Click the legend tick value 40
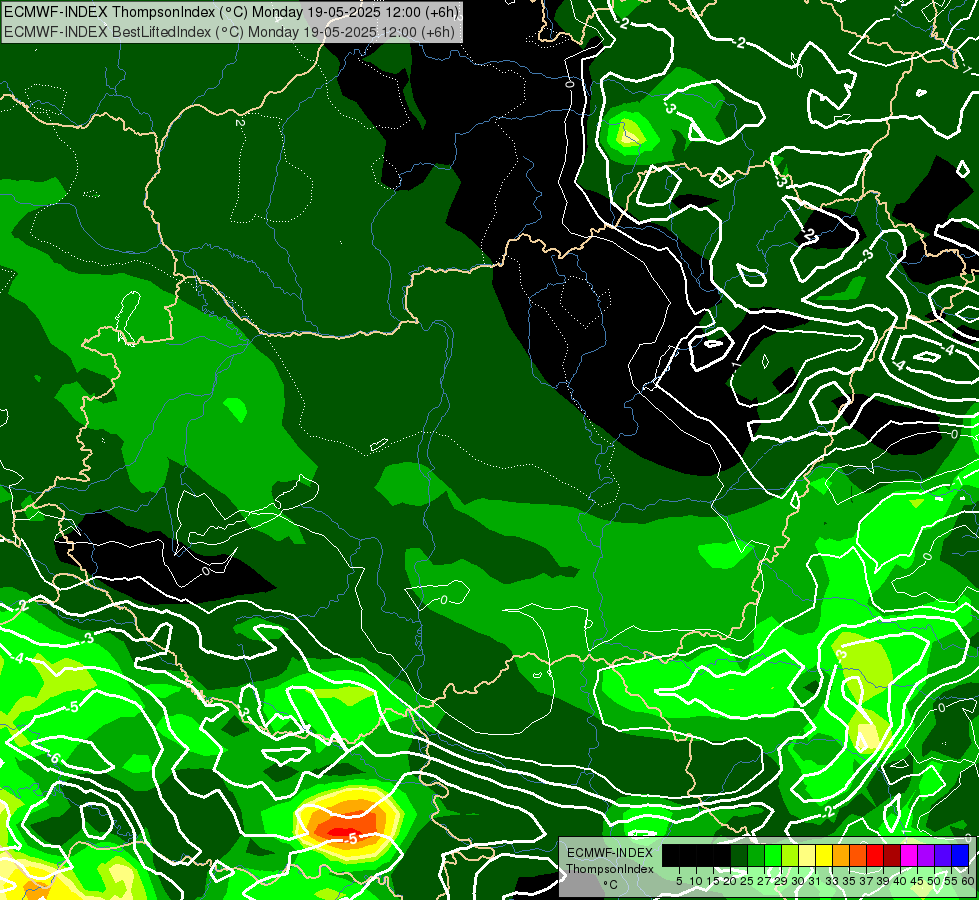 click(x=900, y=881)
